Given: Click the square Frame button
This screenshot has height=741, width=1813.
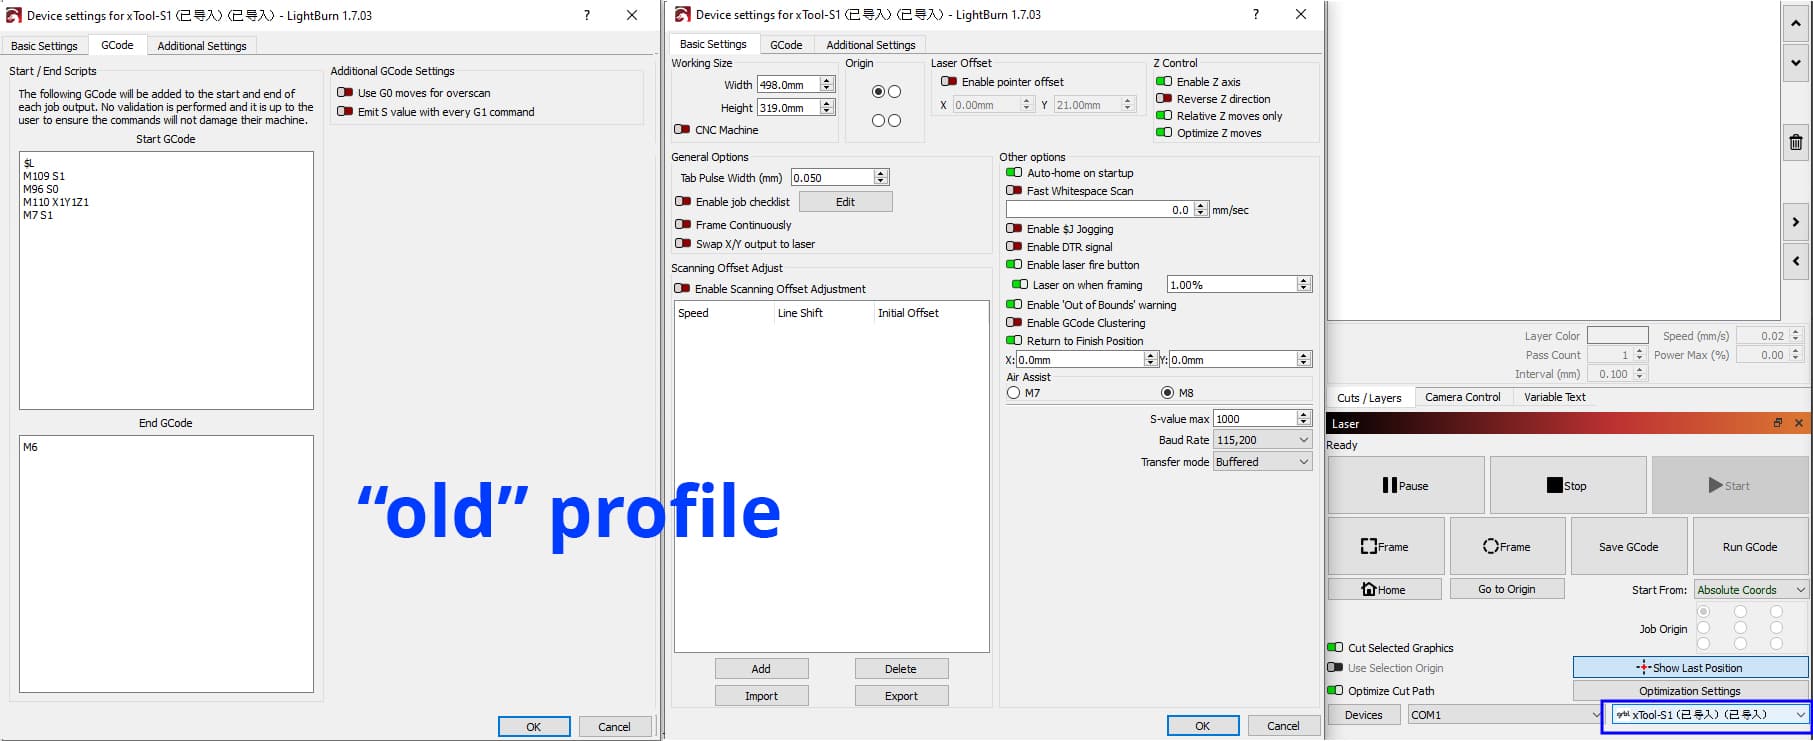Looking at the screenshot, I should pos(1386,546).
